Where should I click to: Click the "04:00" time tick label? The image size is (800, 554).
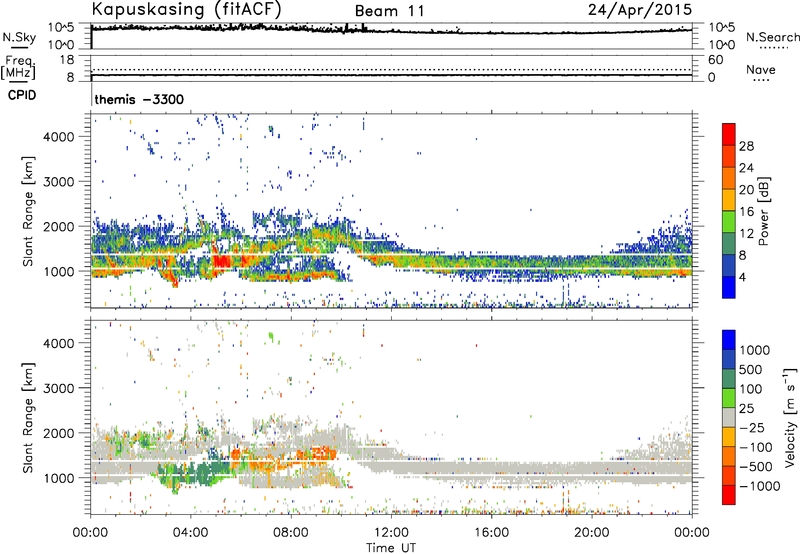[191, 533]
